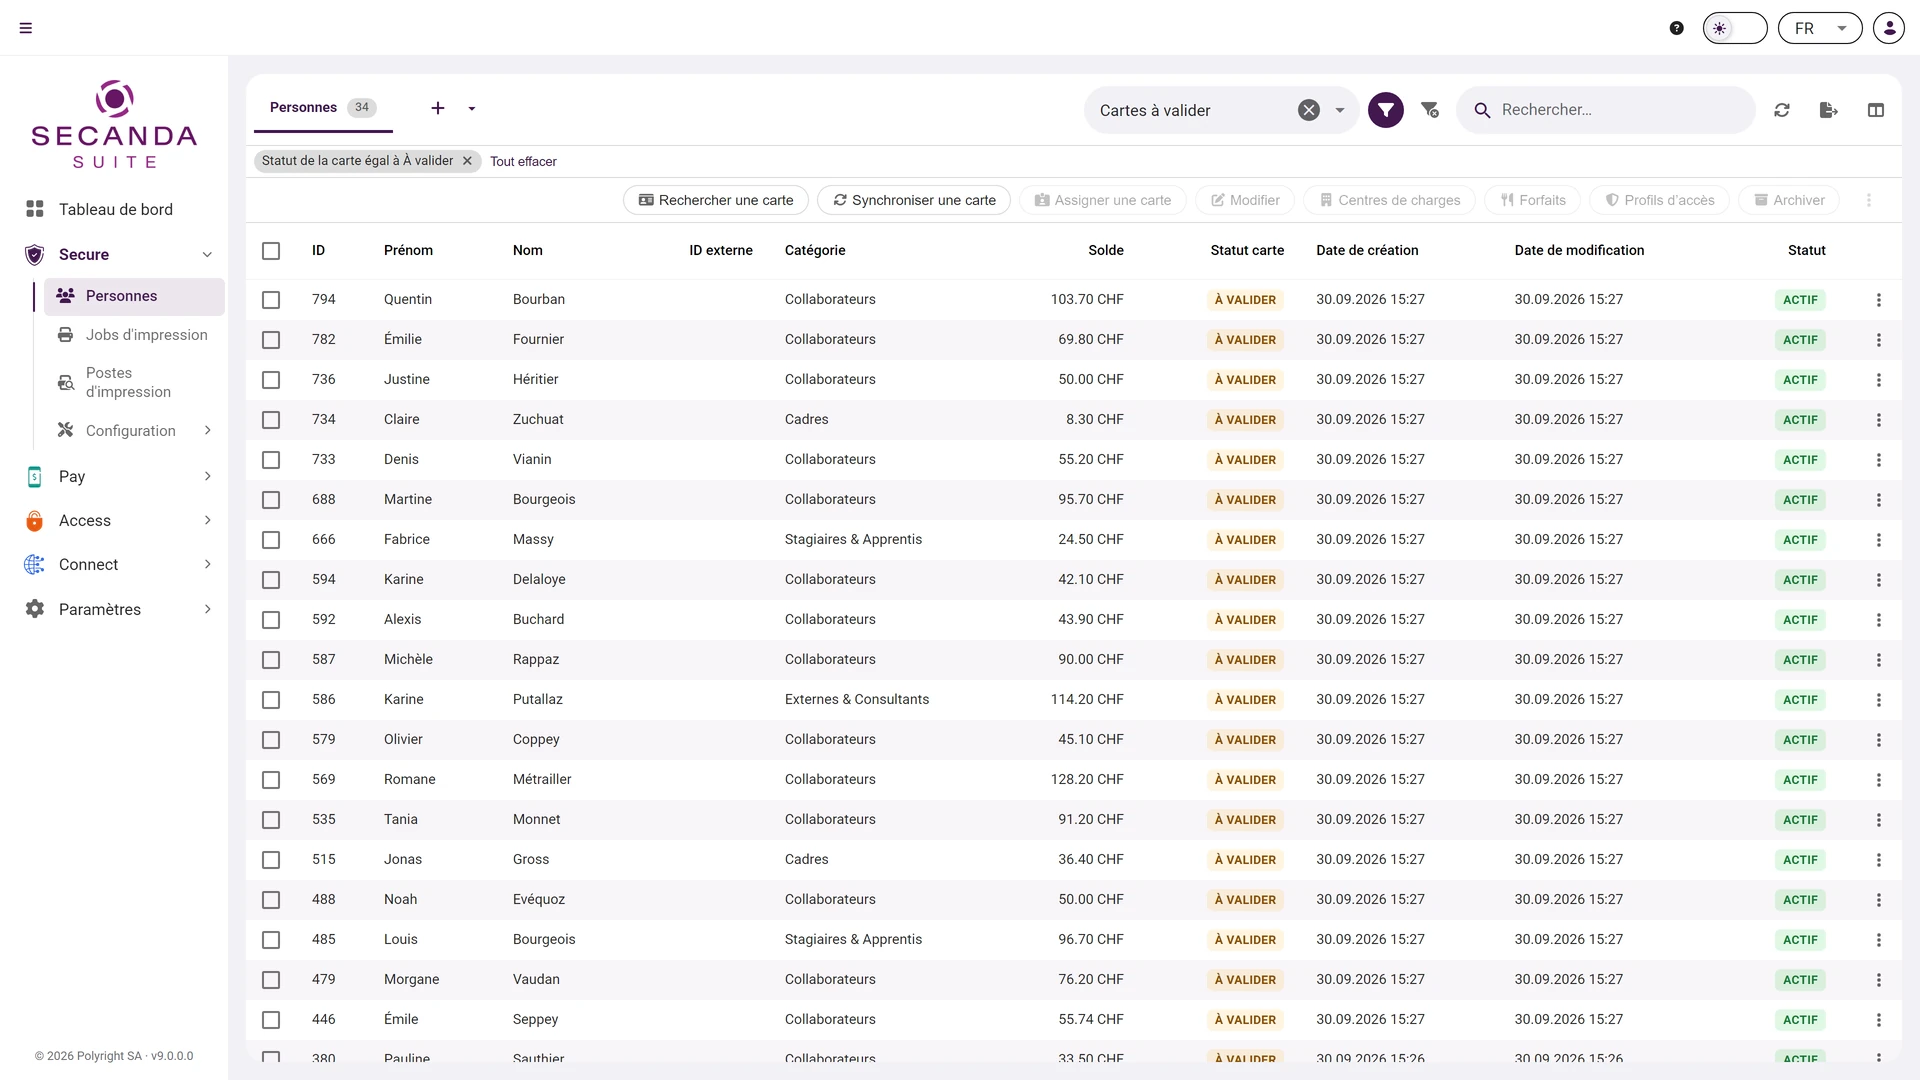This screenshot has width=1920, height=1080.
Task: Click the purple filter funnel button
Action: 1386,110
